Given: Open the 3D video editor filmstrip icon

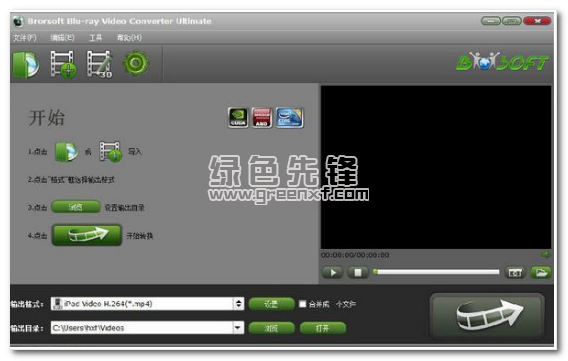Looking at the screenshot, I should [x=99, y=64].
